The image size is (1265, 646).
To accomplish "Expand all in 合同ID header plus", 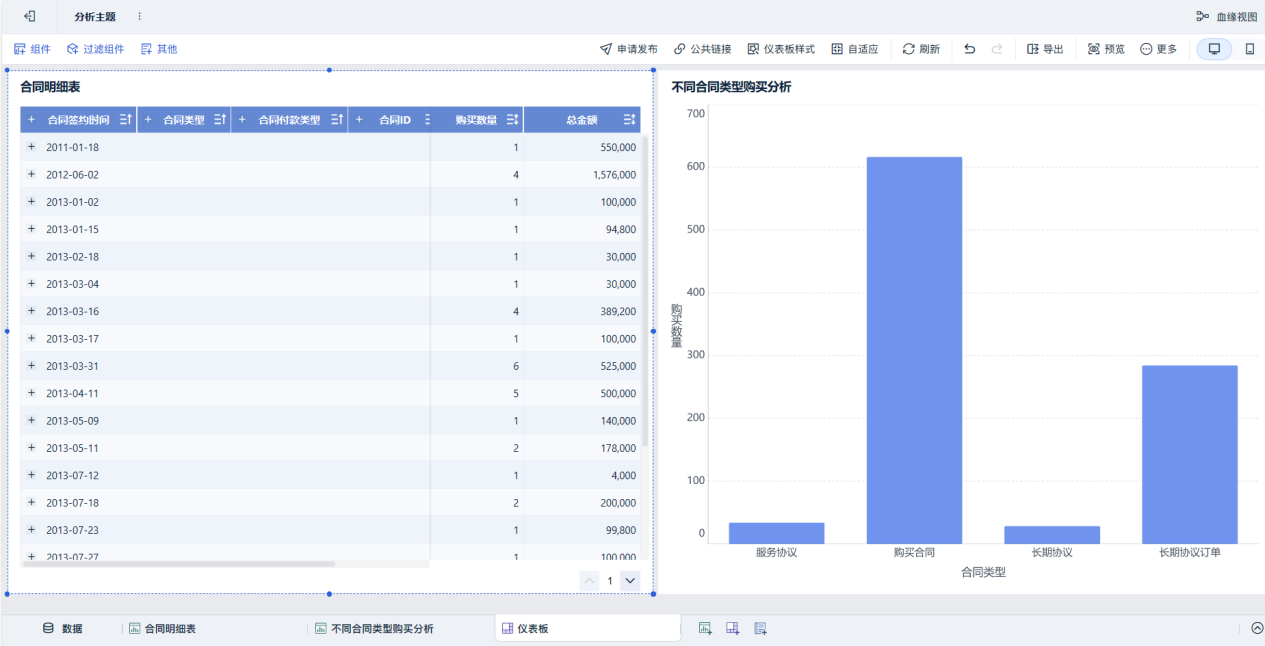I will point(359,120).
